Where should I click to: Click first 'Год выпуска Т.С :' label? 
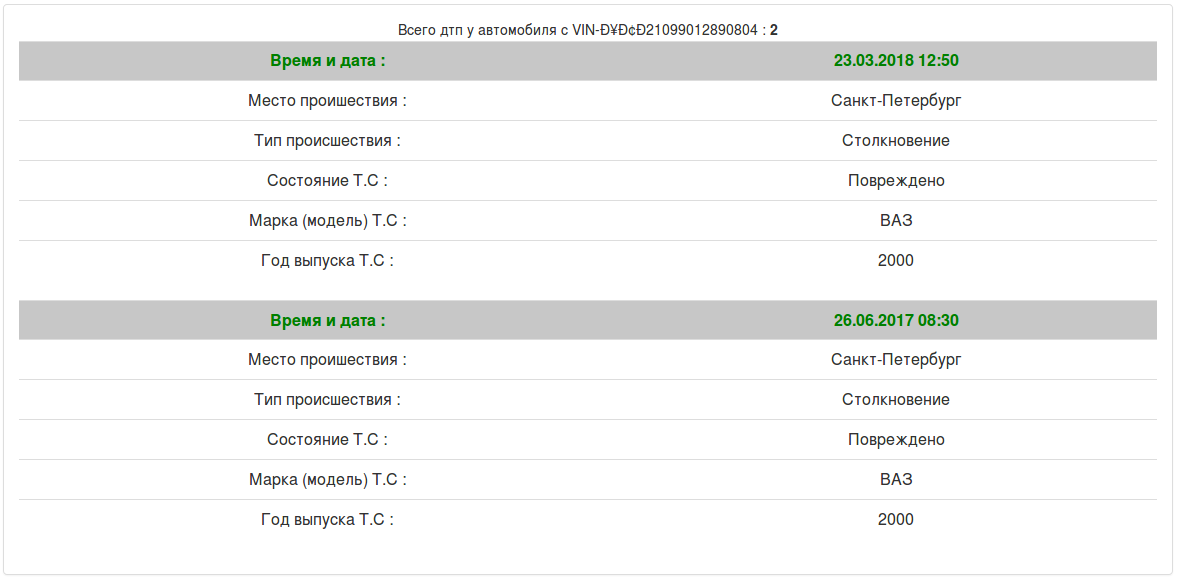pos(328,261)
